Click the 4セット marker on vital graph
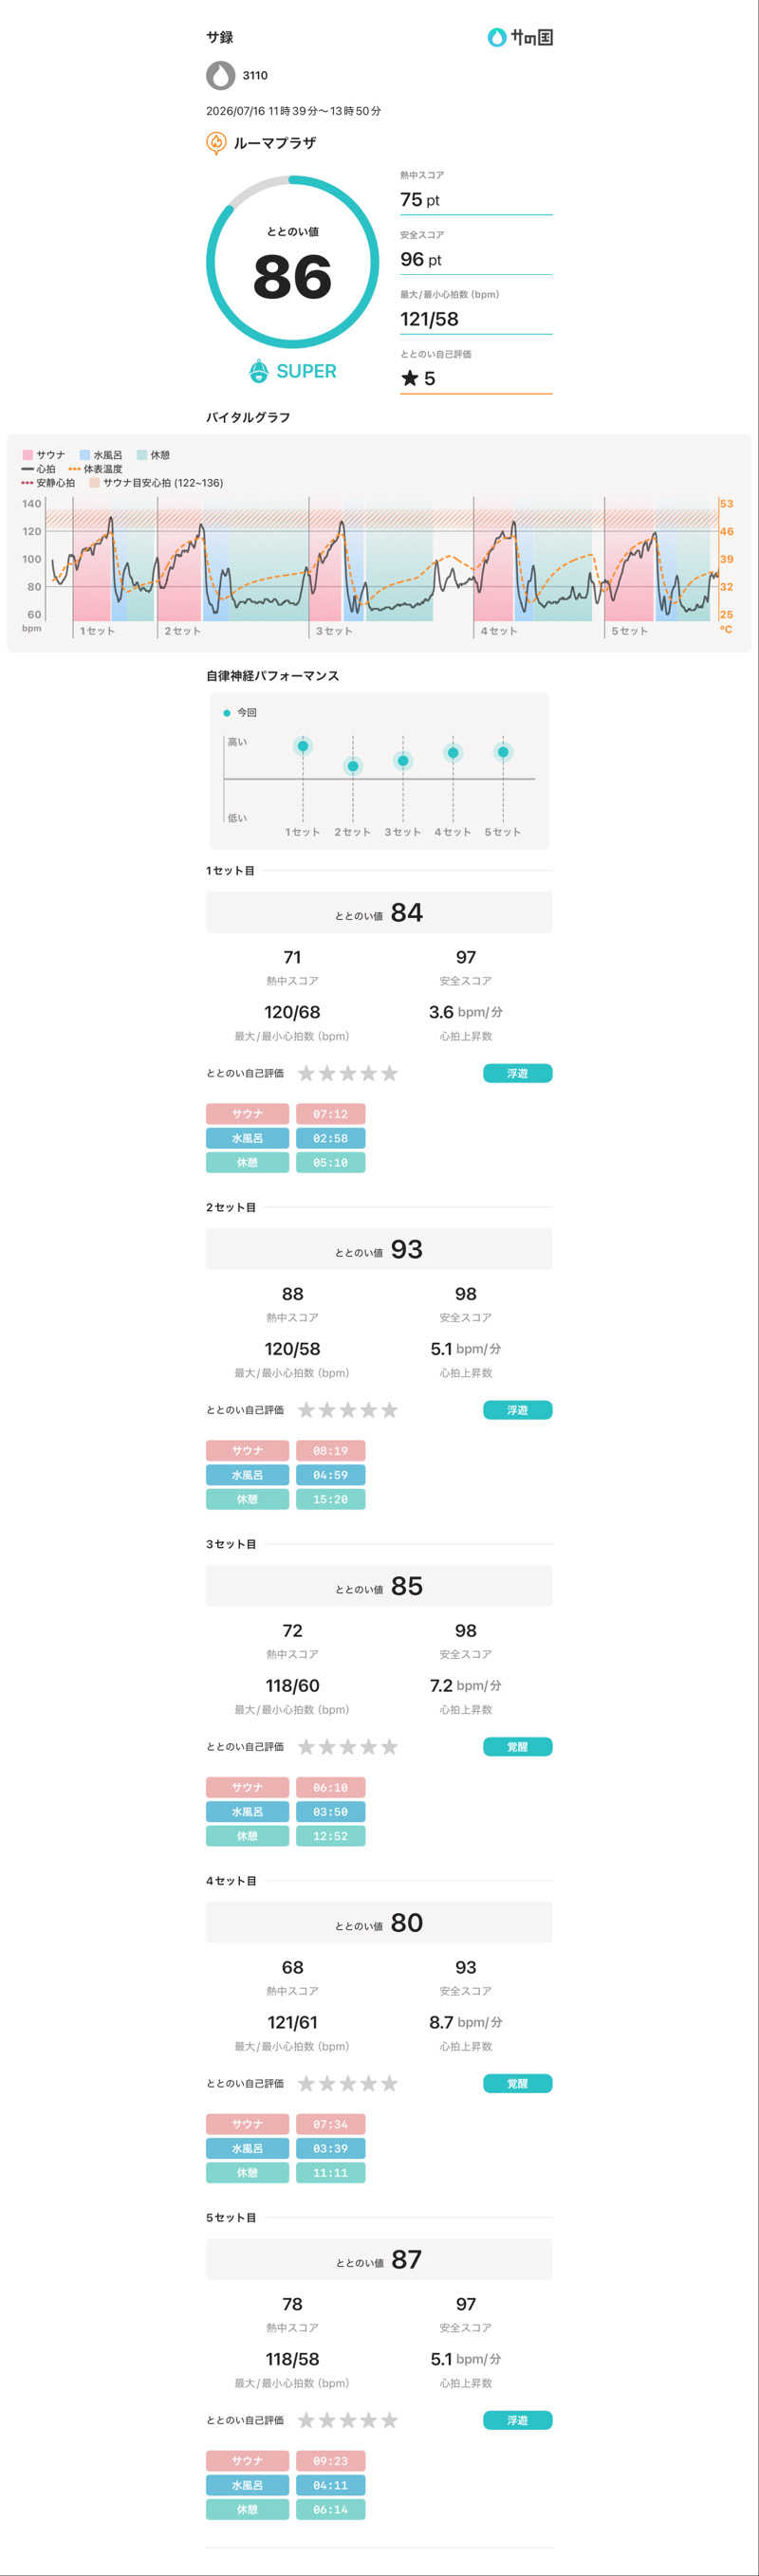The height and width of the screenshot is (2576, 759). [498, 631]
